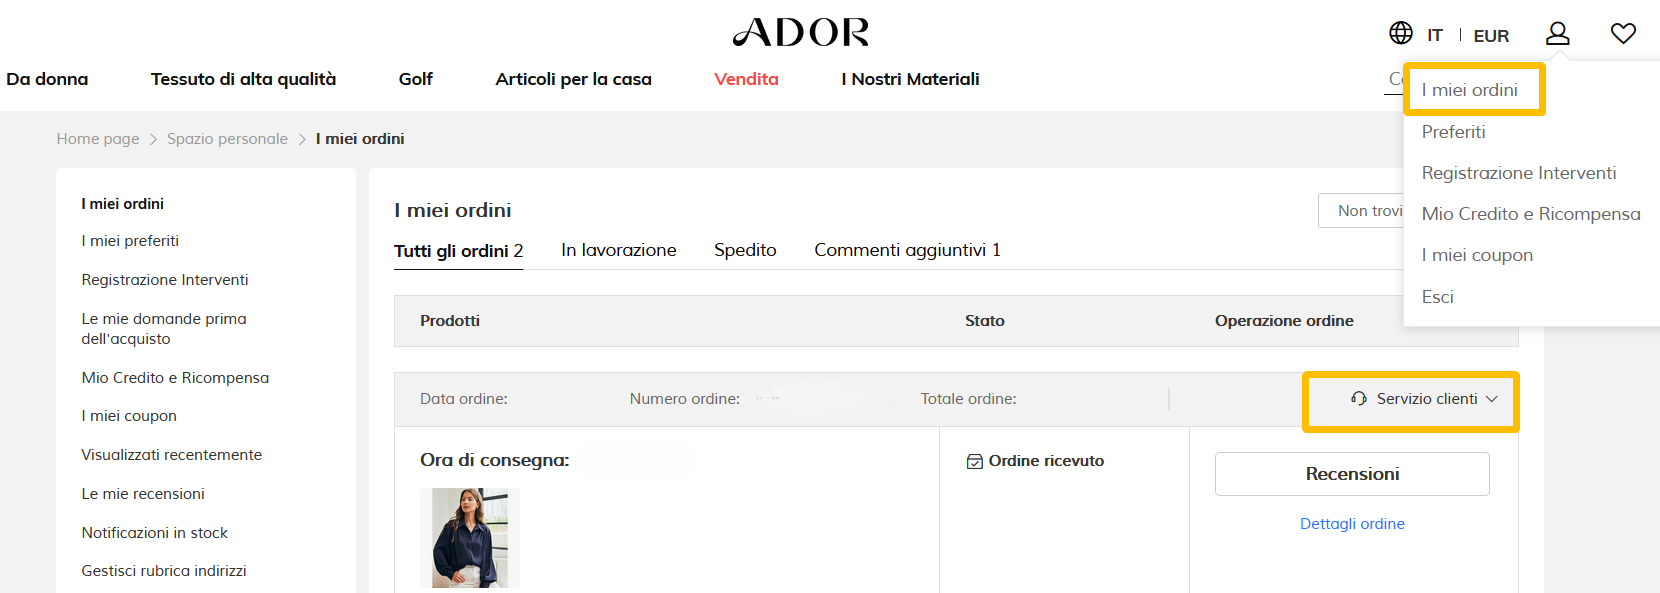This screenshot has width=1660, height=593.
Task: Click the ordered product thumbnail image
Action: click(470, 538)
